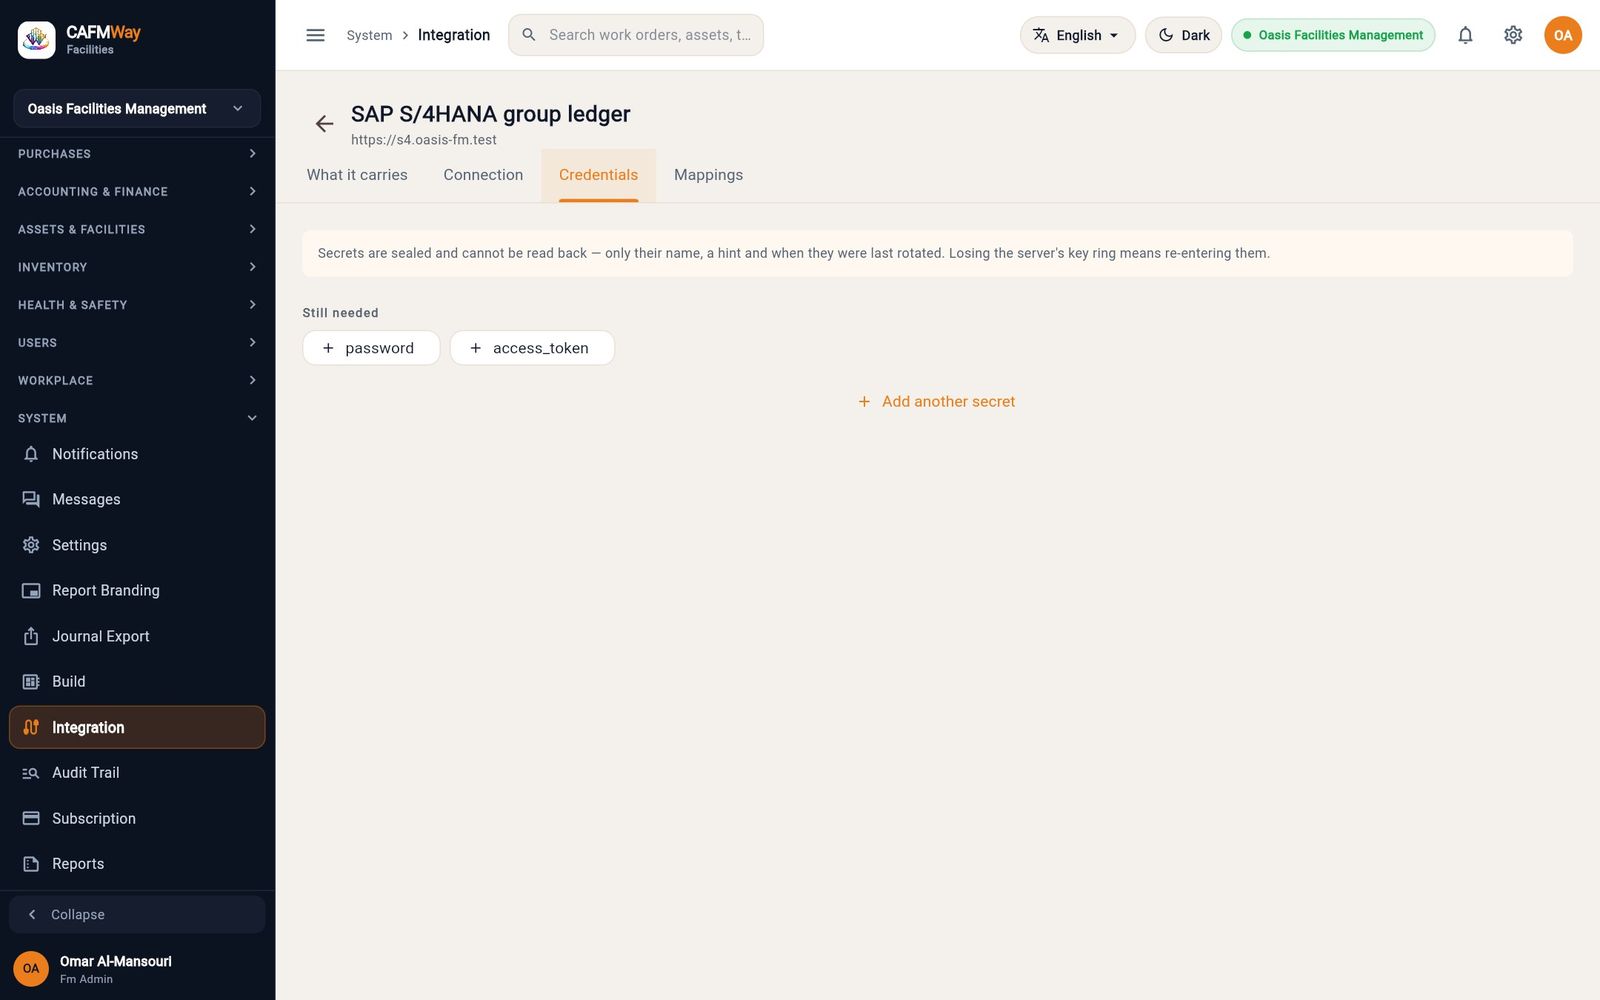This screenshot has height=1000, width=1600.
Task: Add the password secret
Action: (371, 348)
